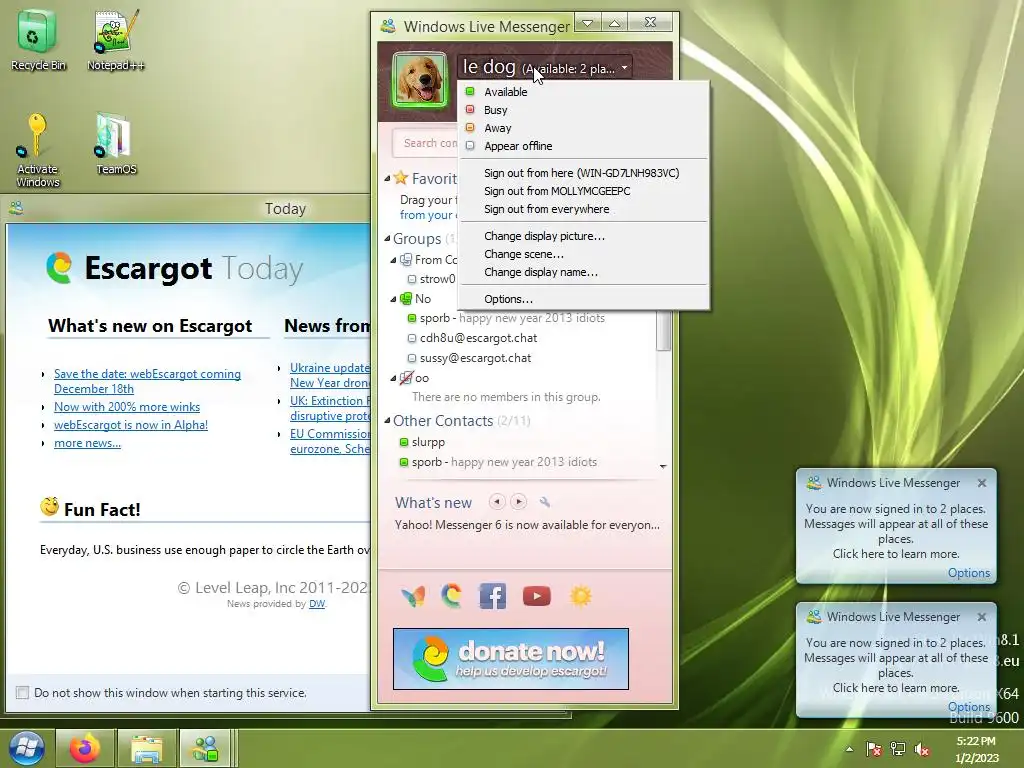Select contact sussy@escargot.chat
The image size is (1024, 768).
click(475, 358)
